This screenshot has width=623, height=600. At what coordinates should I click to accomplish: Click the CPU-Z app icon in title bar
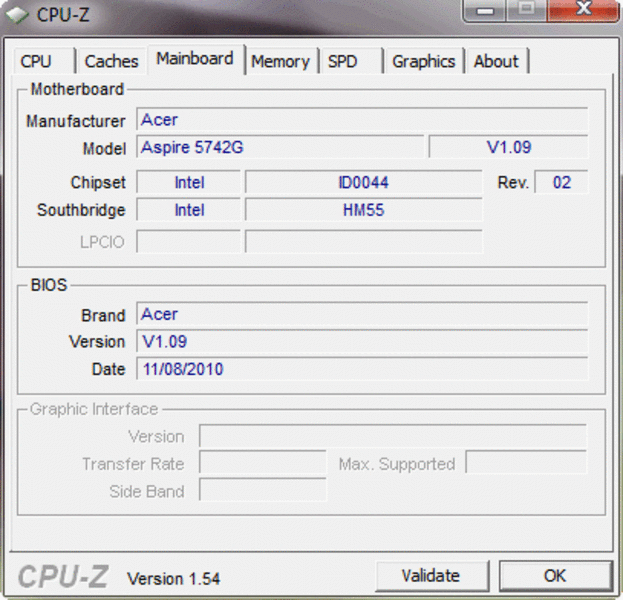(17, 15)
